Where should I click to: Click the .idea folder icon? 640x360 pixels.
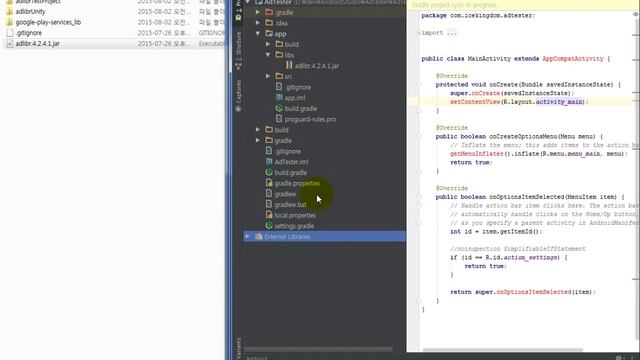269,23
